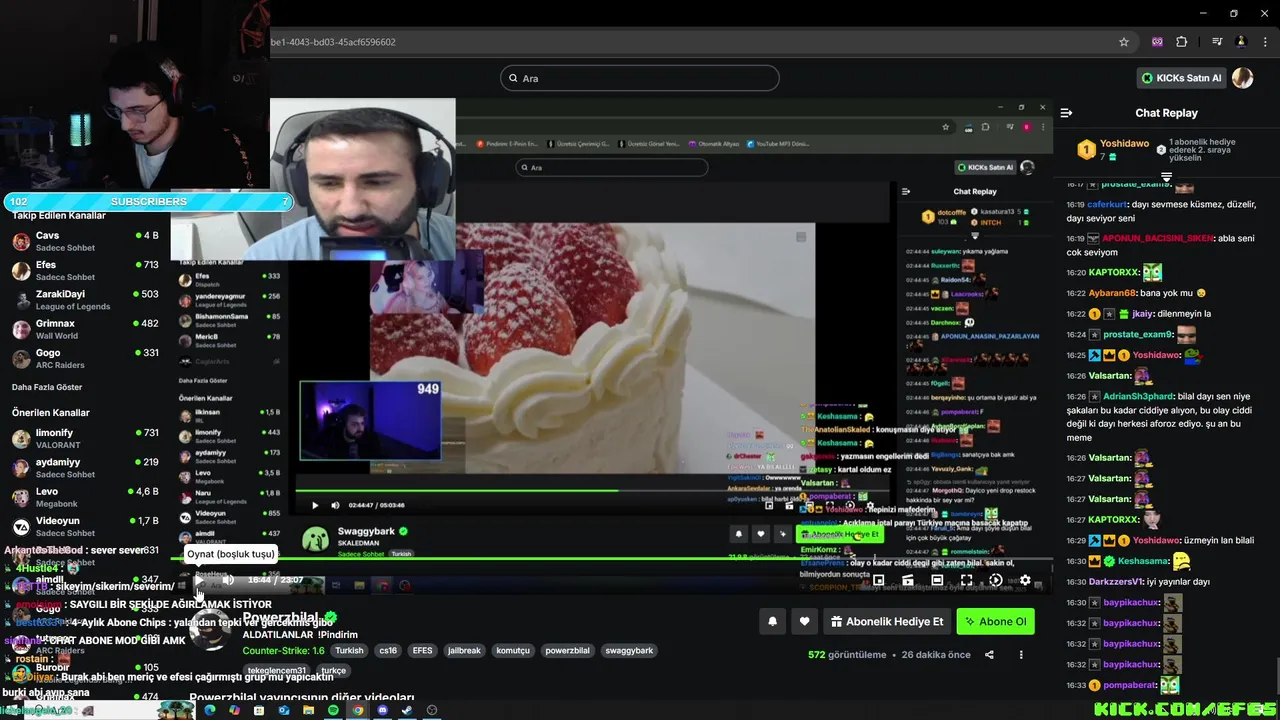The height and width of the screenshot is (720, 1280).
Task: Select the EFES tag
Action: pyautogui.click(x=423, y=651)
